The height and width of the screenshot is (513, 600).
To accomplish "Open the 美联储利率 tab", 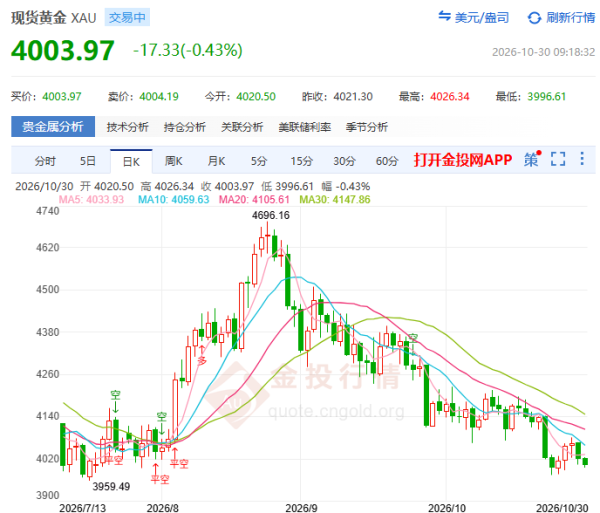I will pos(305,127).
